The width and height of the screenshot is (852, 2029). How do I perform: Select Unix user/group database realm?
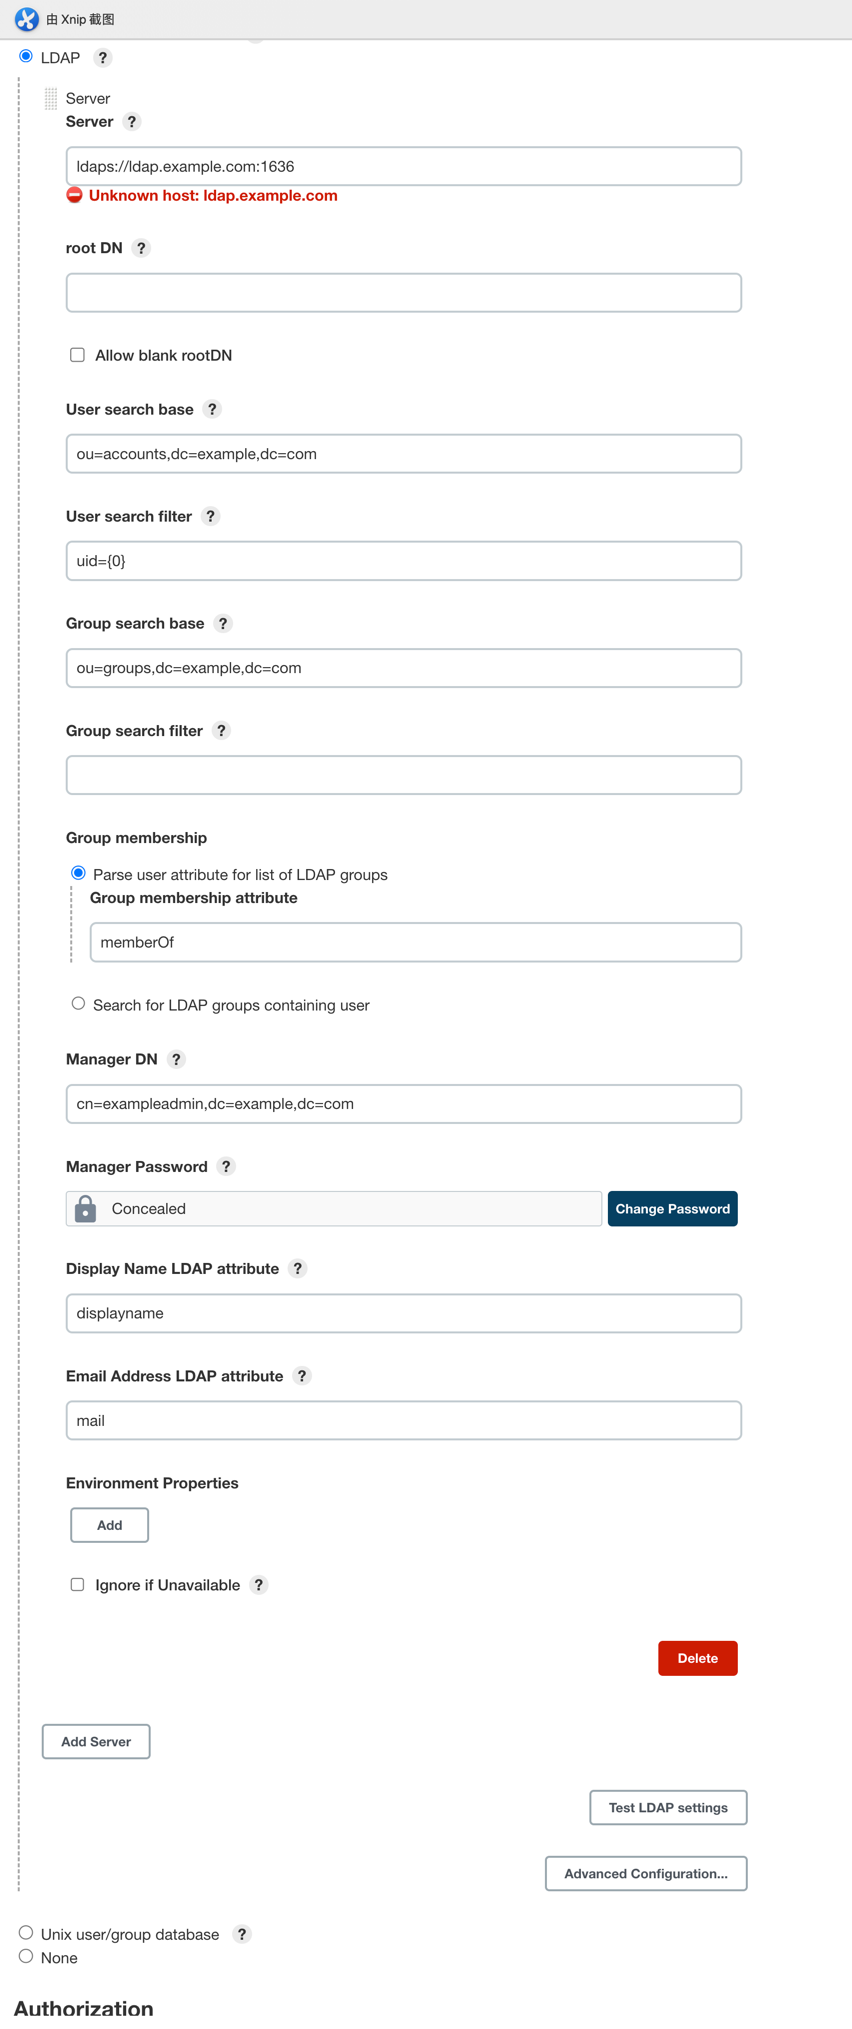[x=26, y=1932]
